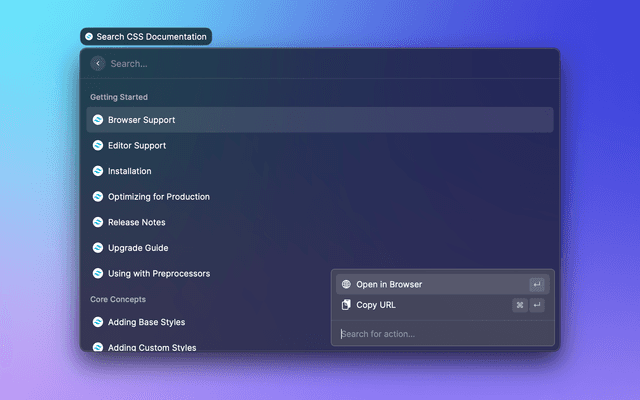This screenshot has width=640, height=400.
Task: Choose Copy URL from action menu
Action: (x=376, y=305)
